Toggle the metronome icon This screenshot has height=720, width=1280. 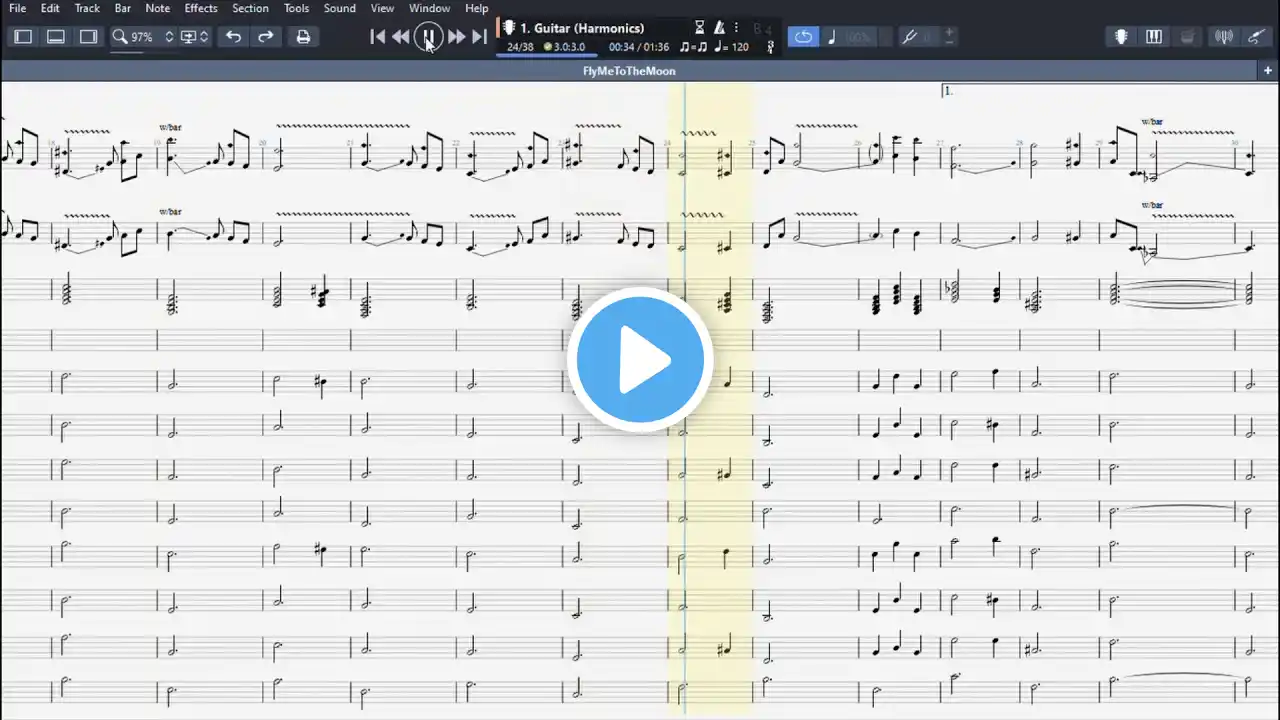(x=719, y=28)
